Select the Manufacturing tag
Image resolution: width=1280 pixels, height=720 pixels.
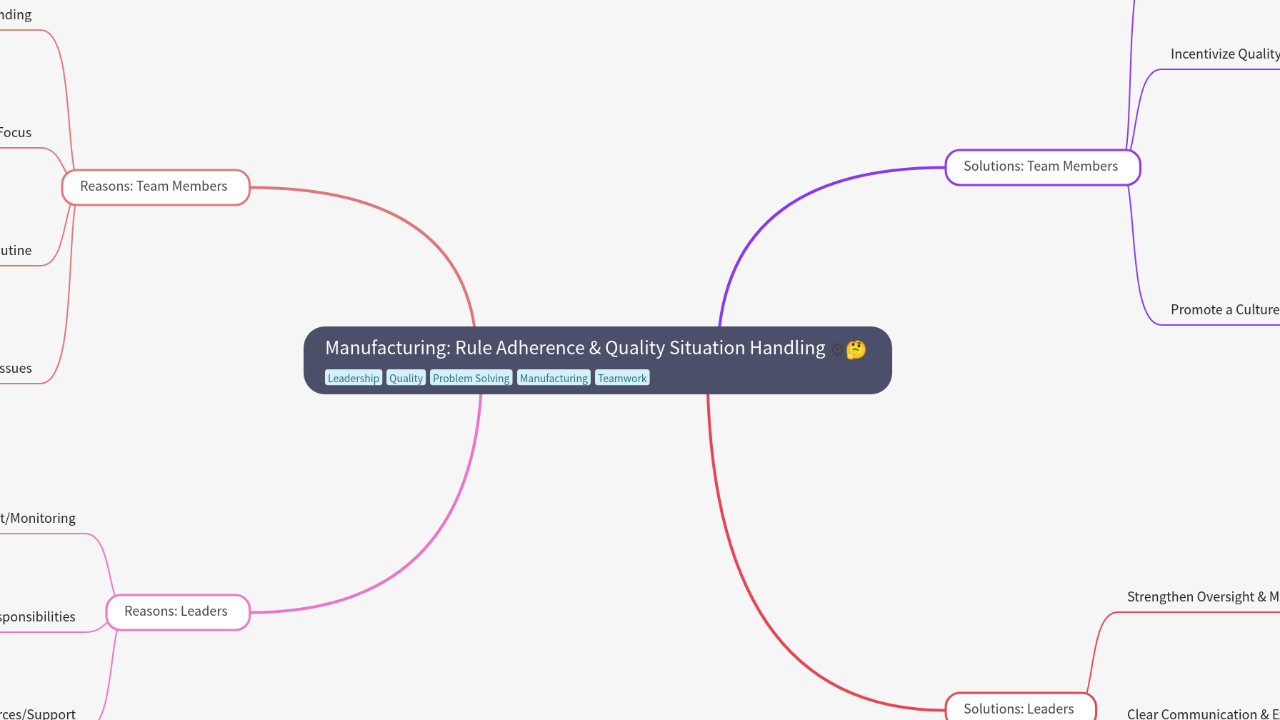(x=554, y=378)
